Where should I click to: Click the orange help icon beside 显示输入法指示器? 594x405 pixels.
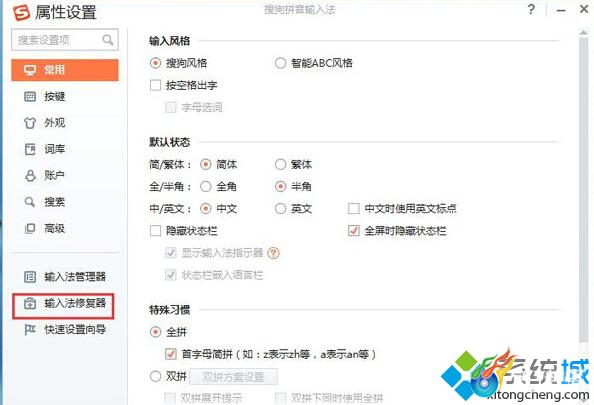273,253
